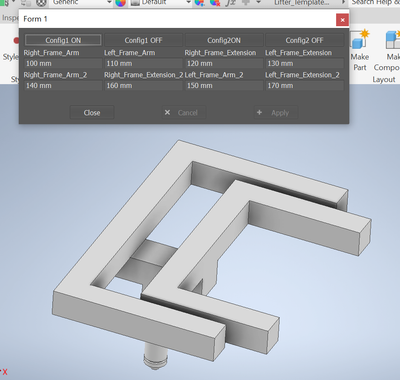Click the Close button in Form 1
This screenshot has height=380, width=400.
pyautogui.click(x=92, y=113)
